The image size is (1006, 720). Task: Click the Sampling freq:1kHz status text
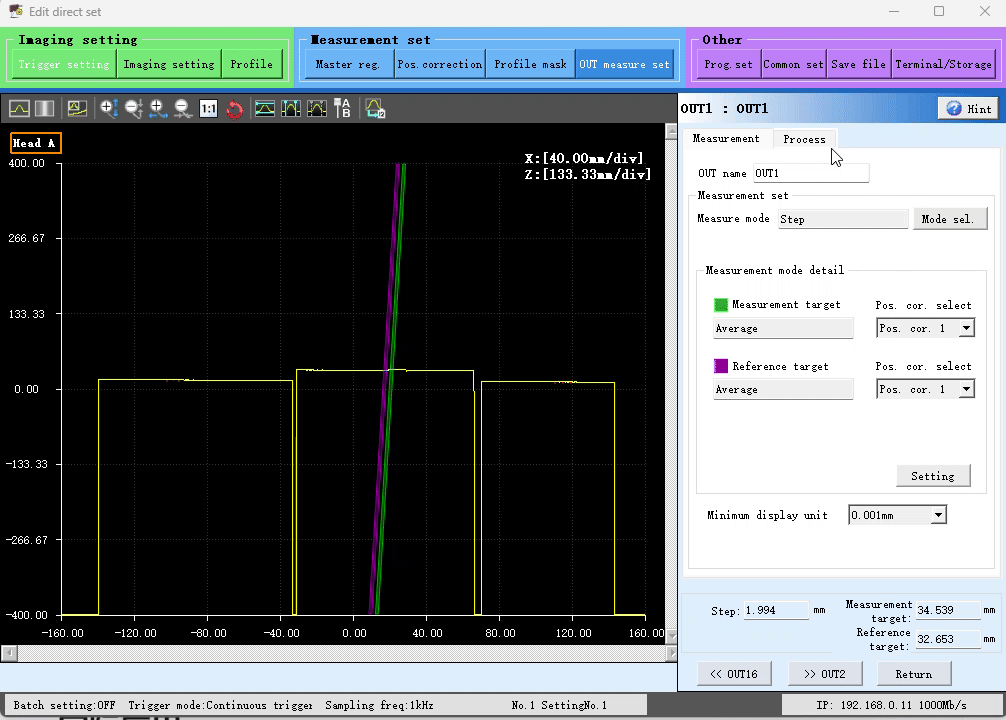[x=379, y=705]
